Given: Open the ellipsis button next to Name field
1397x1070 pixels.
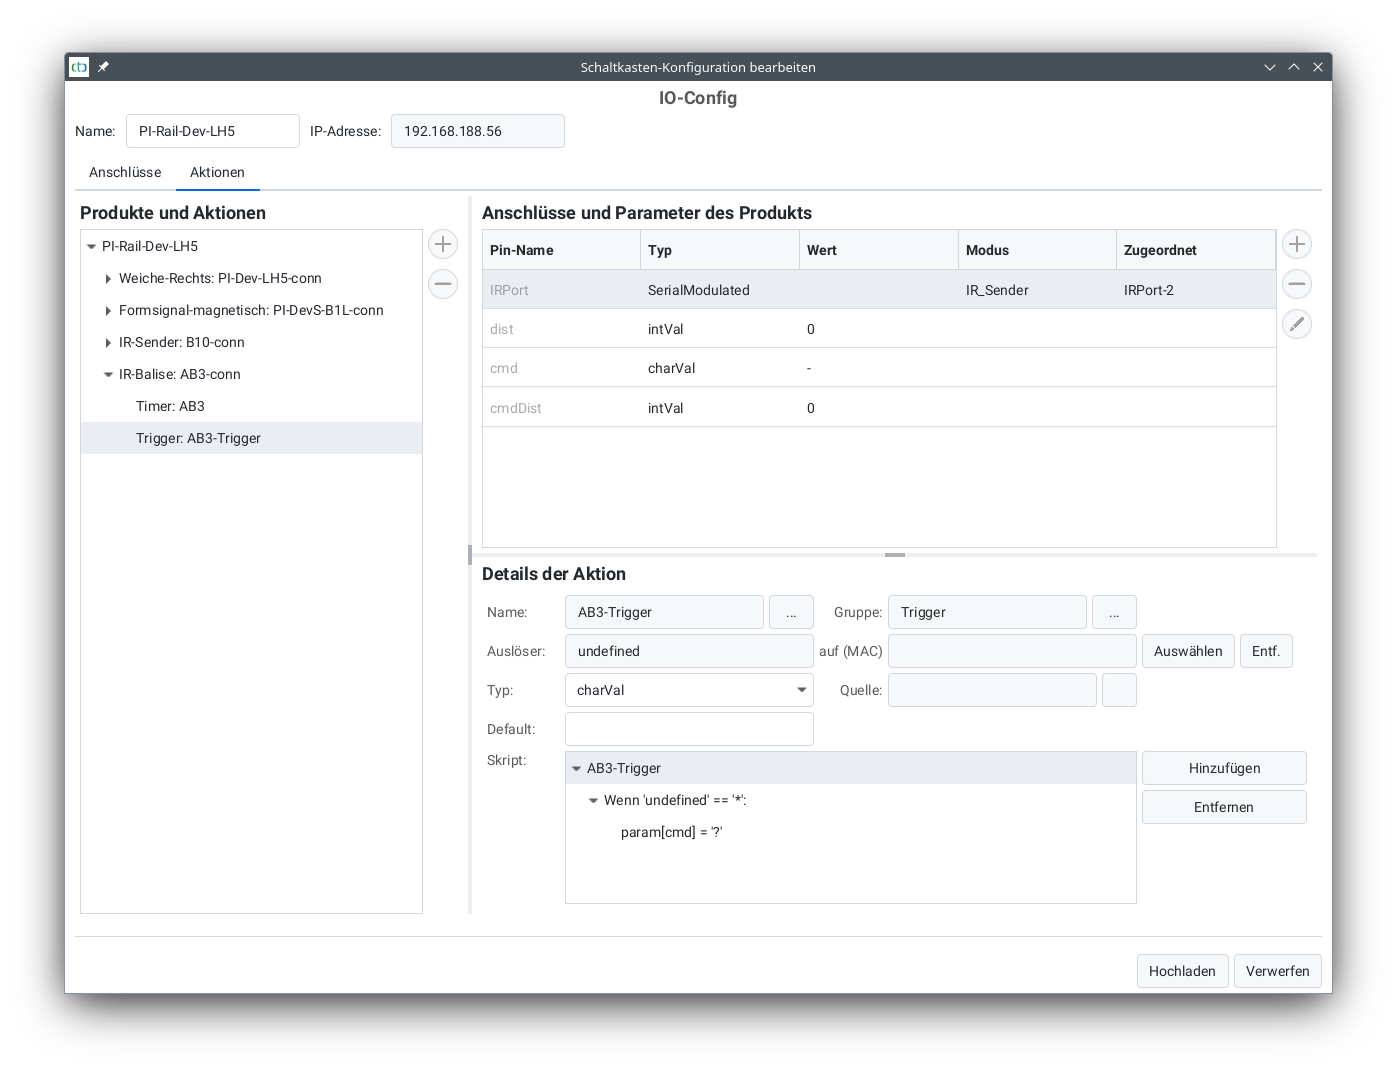Looking at the screenshot, I should coord(791,612).
